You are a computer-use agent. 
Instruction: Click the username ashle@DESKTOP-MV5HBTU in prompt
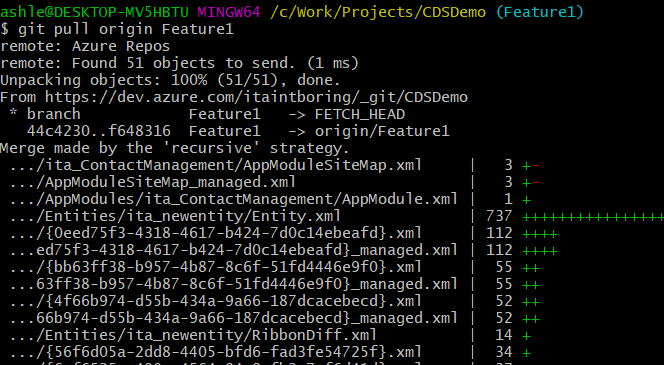pos(94,12)
